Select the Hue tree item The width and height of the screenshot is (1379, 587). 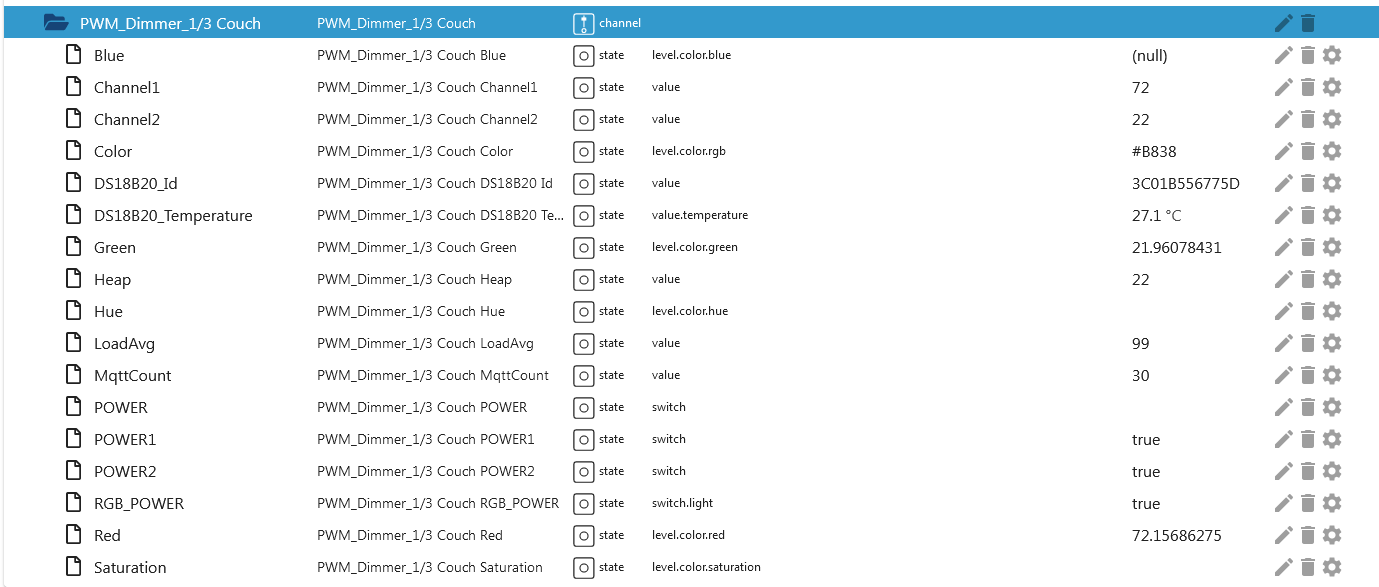(x=108, y=311)
